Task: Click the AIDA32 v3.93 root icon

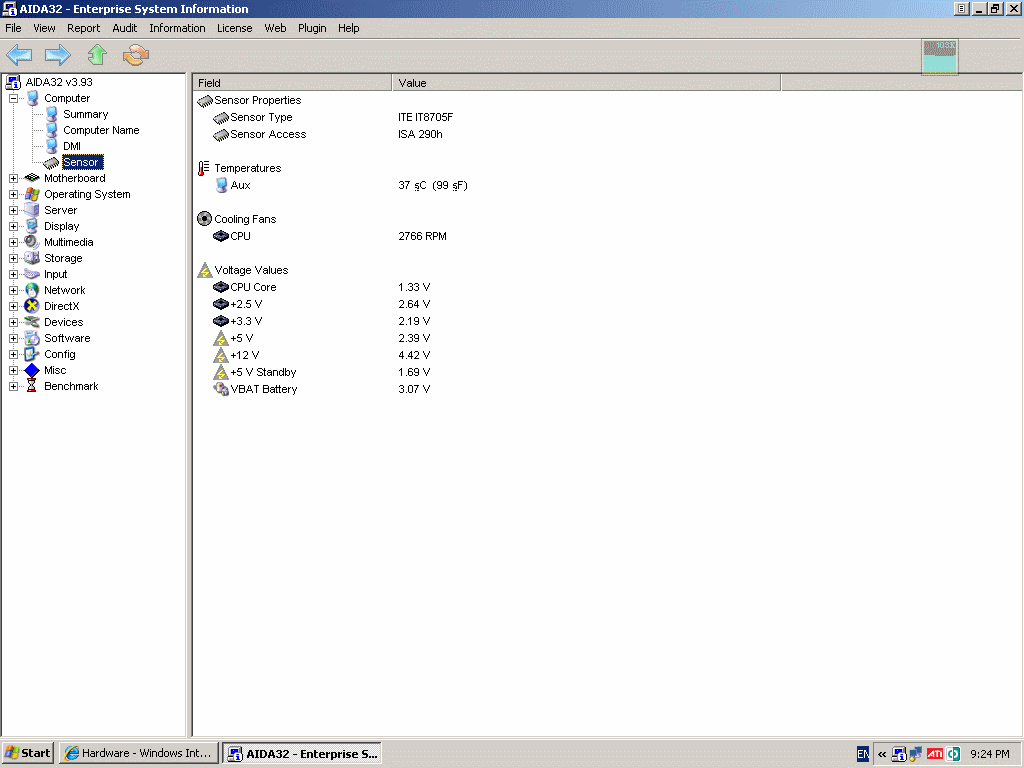Action: 13,82
